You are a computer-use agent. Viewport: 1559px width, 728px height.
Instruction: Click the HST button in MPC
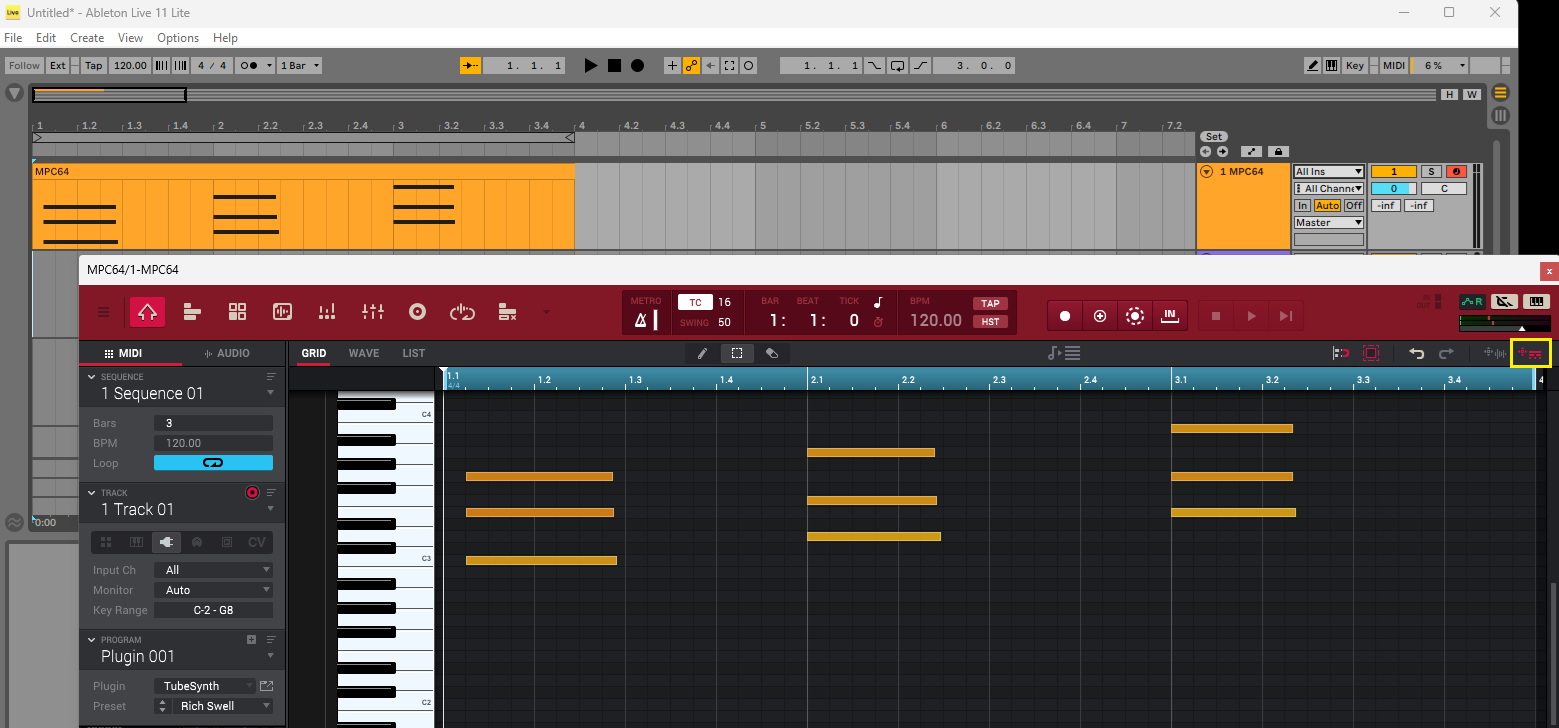990,322
